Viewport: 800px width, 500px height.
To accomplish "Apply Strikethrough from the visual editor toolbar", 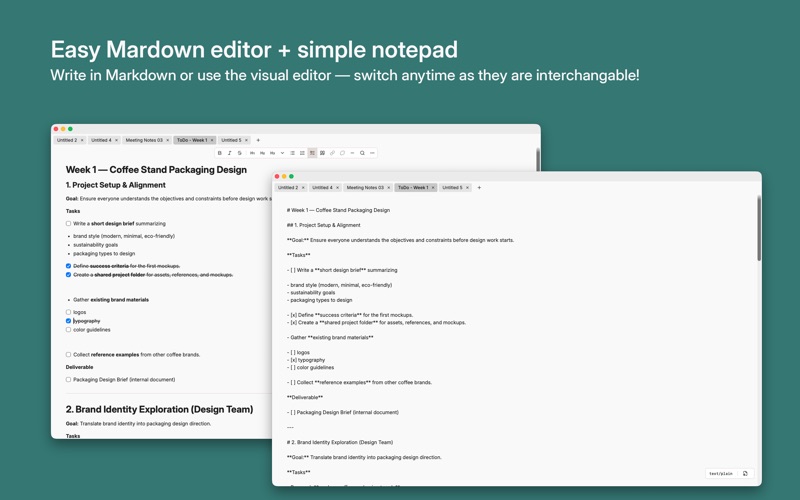I will [x=240, y=153].
